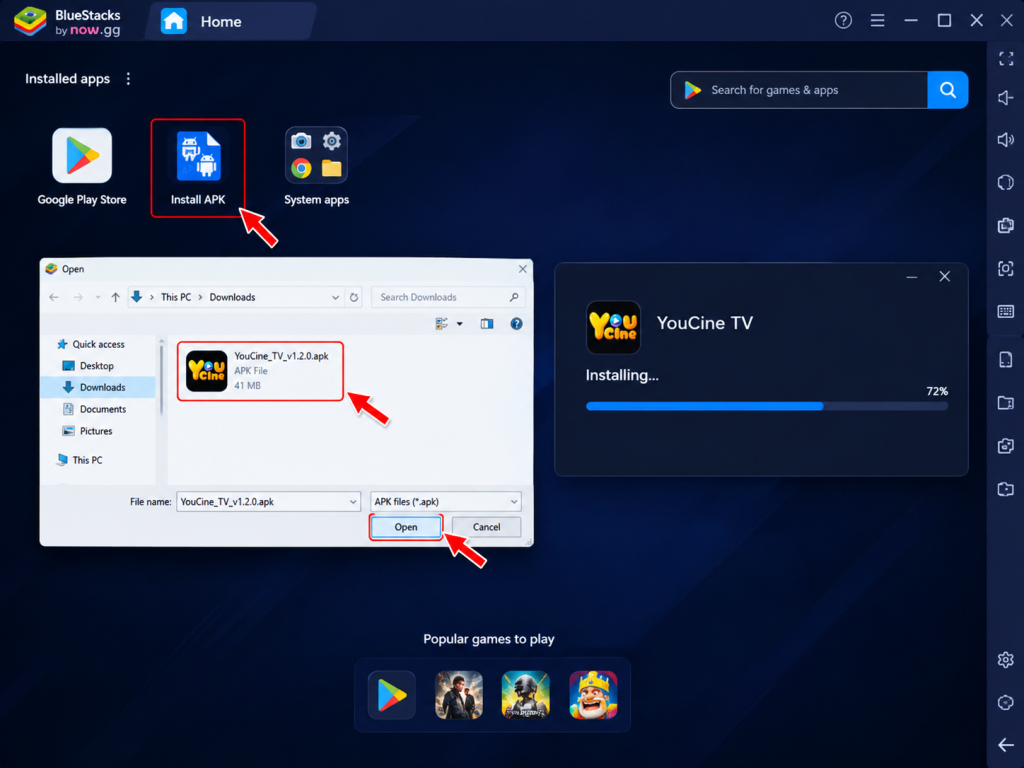Refresh the Downloads folder listing
This screenshot has height=768, width=1024.
(354, 297)
